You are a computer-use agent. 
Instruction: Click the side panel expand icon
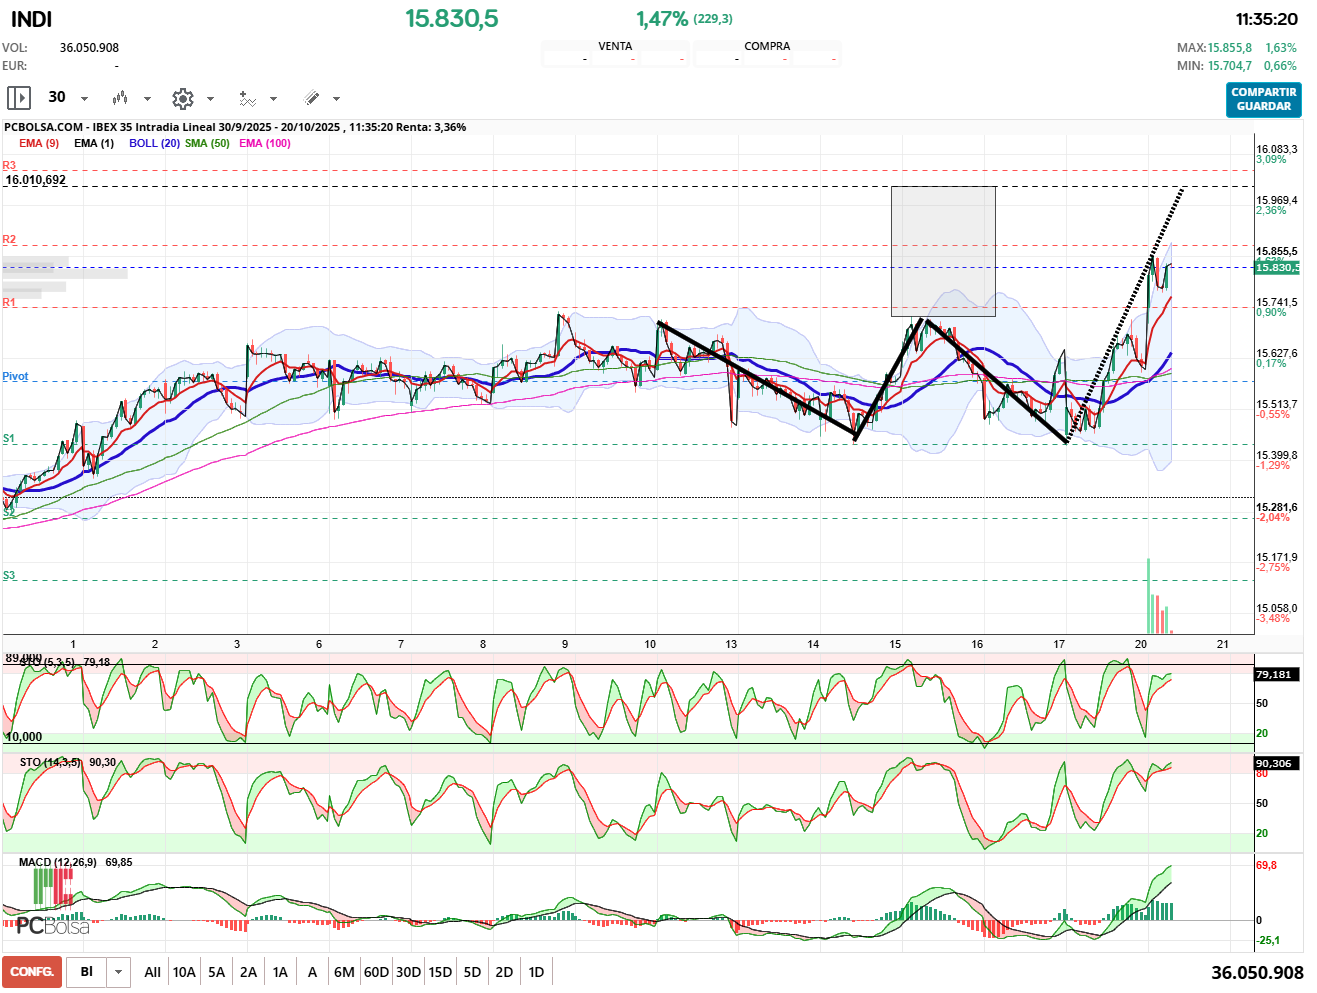tap(19, 98)
